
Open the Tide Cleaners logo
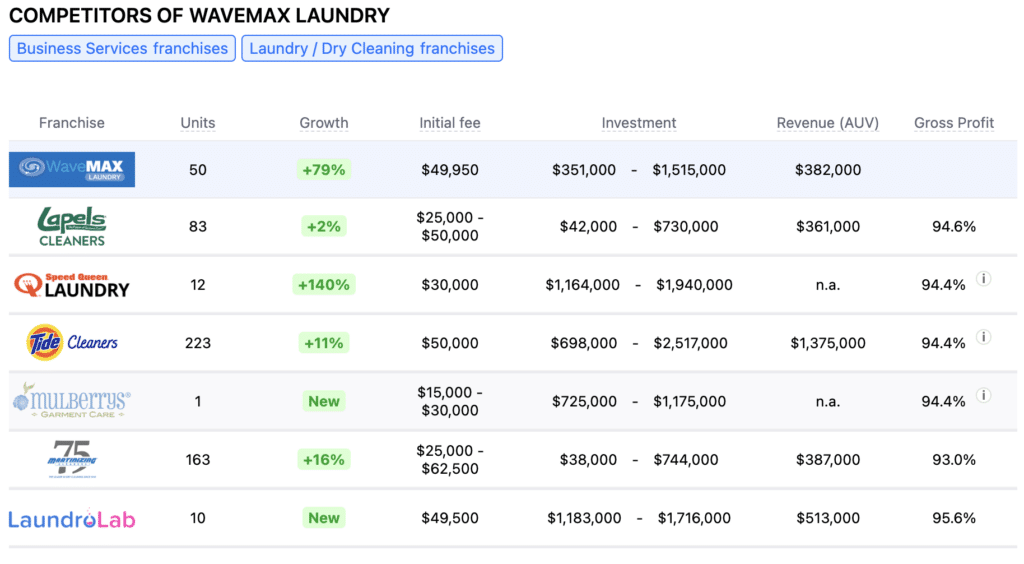(x=72, y=342)
